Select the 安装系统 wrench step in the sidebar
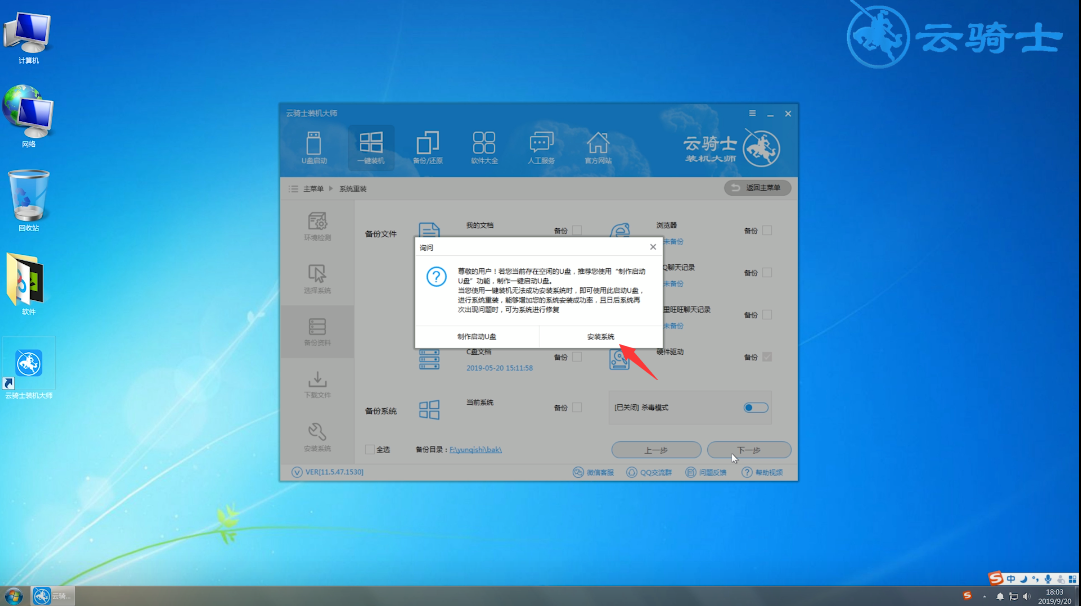Viewport: 1081px width, 606px height. (x=317, y=437)
